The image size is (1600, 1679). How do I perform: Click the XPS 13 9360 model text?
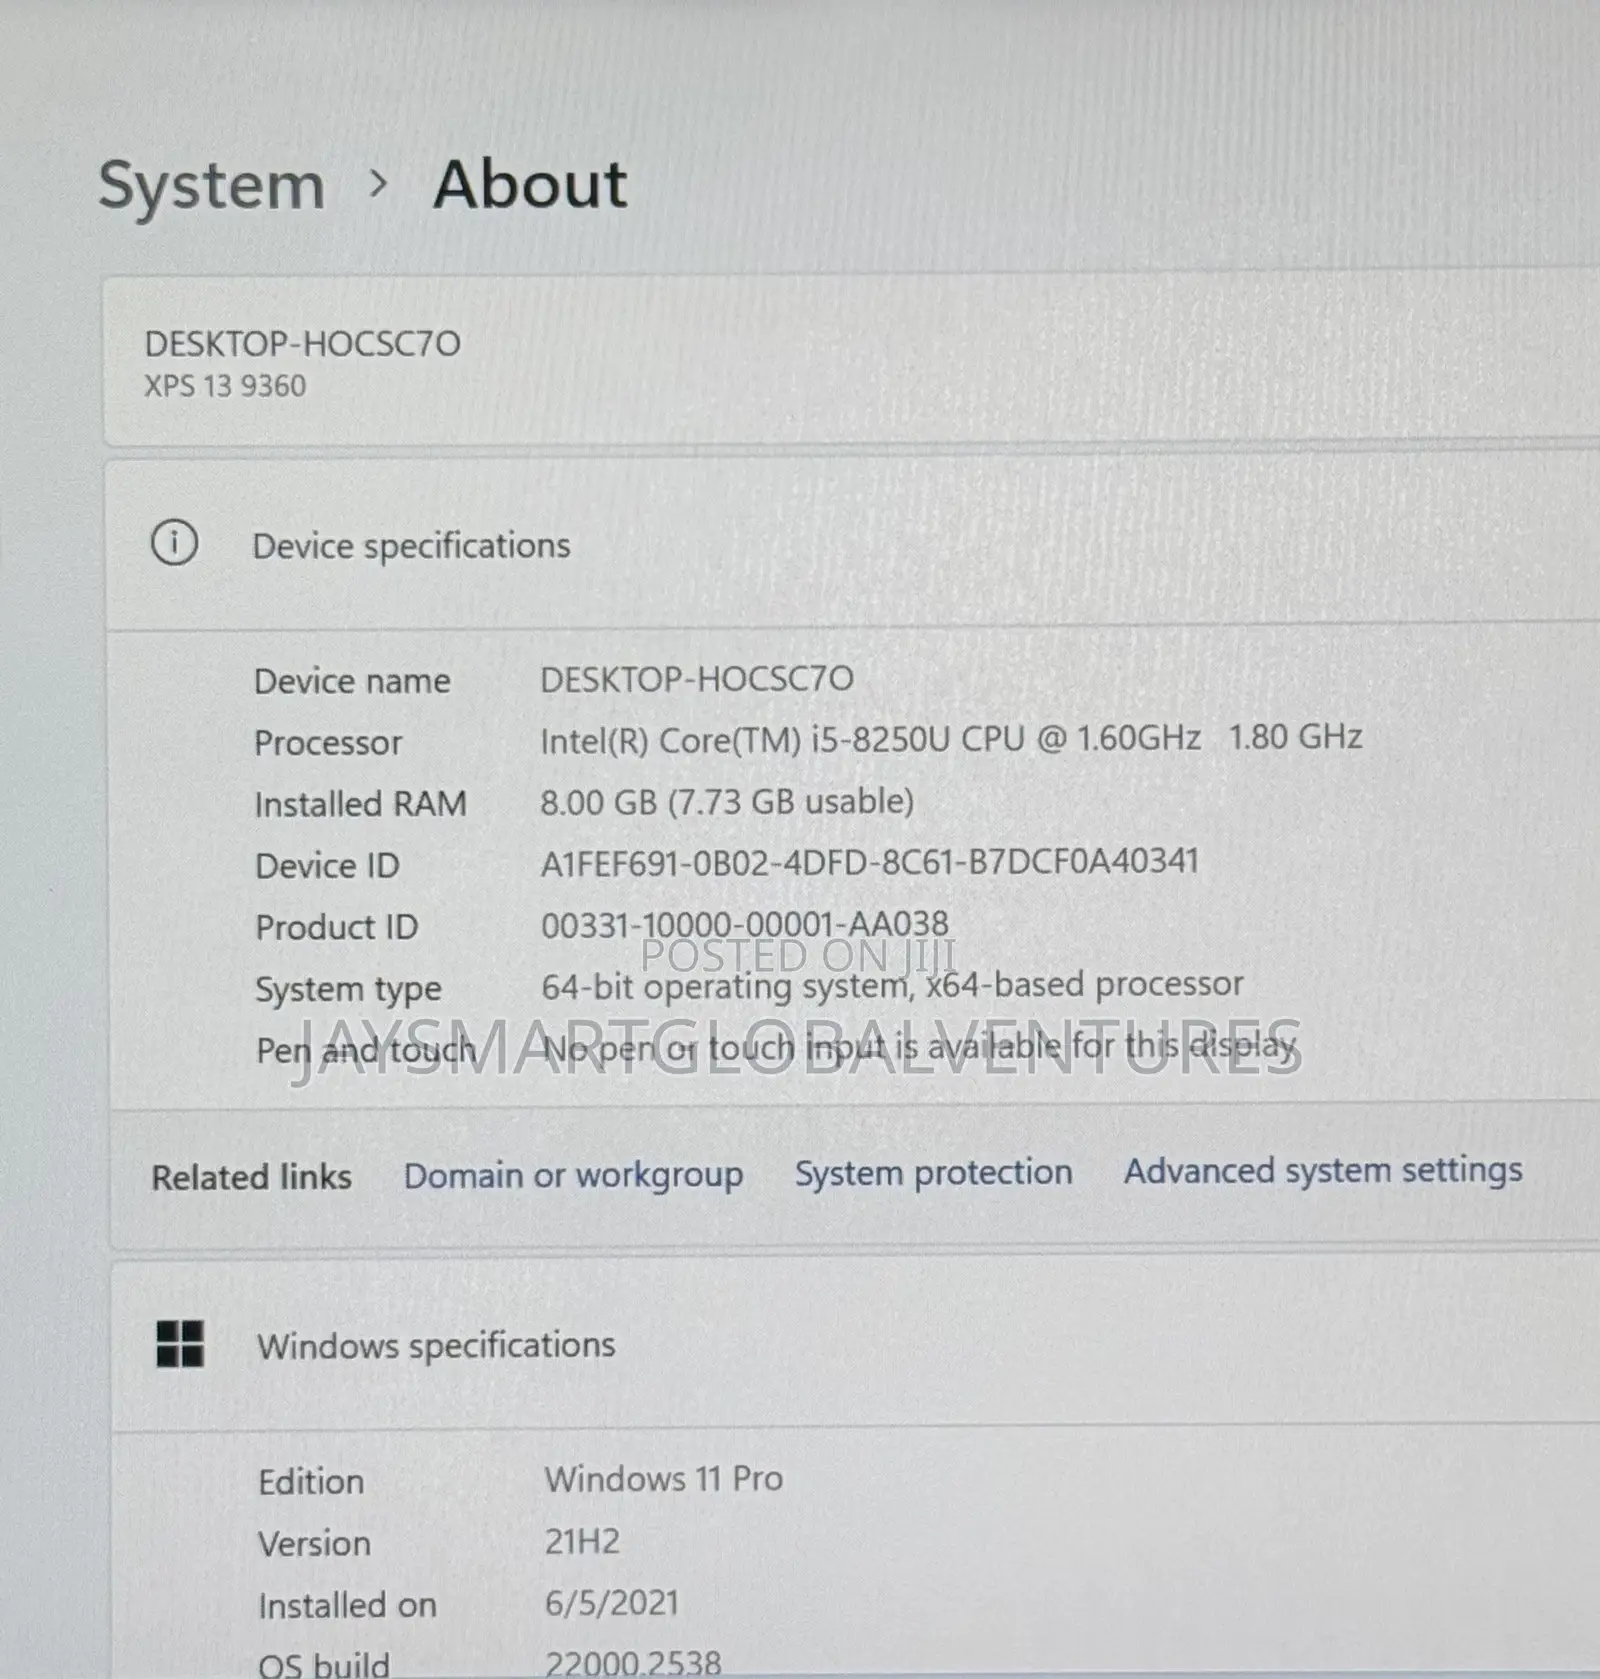[x=225, y=386]
